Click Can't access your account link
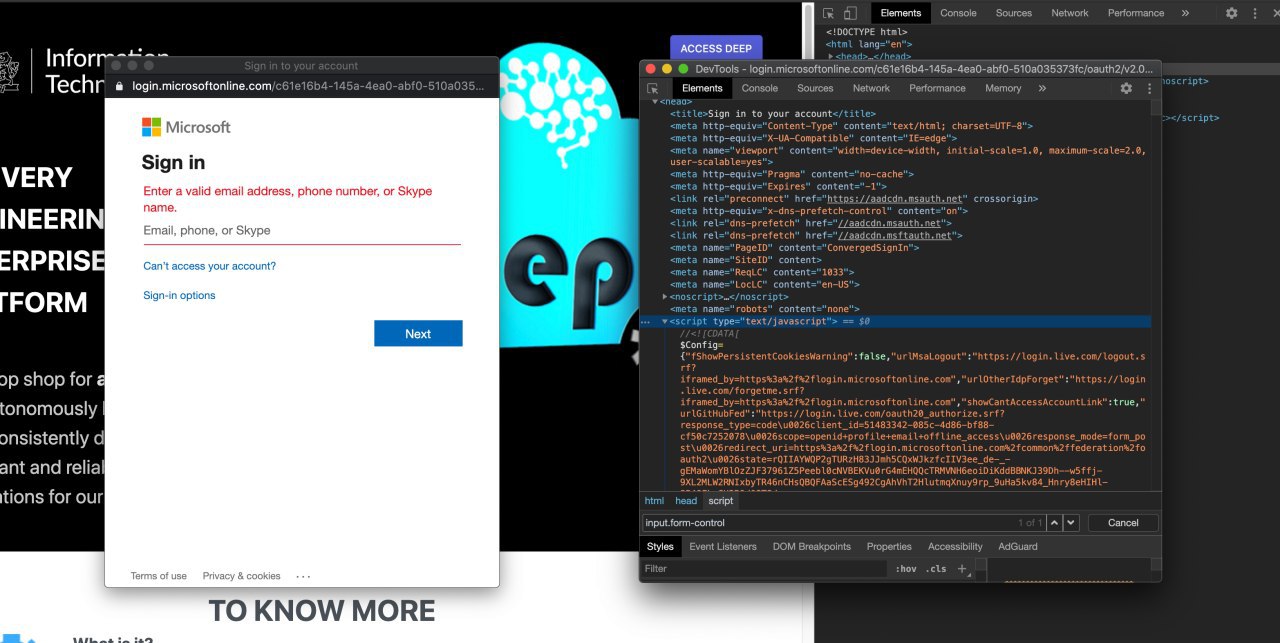Viewport: 1280px width, 643px height. (209, 266)
